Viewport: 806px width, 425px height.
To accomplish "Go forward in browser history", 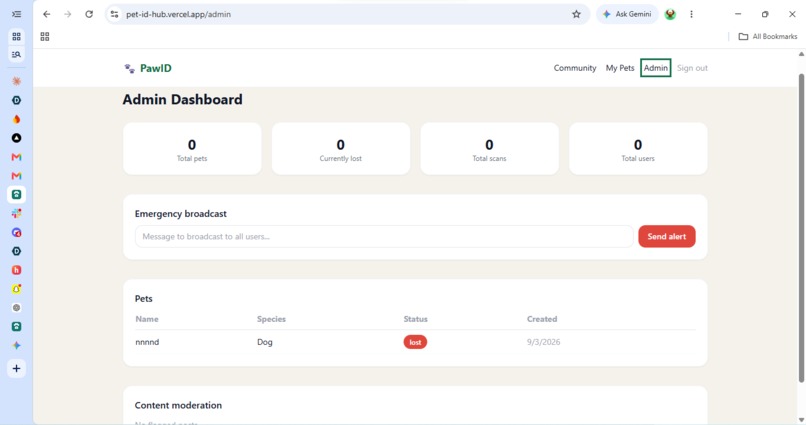I will tap(68, 14).
